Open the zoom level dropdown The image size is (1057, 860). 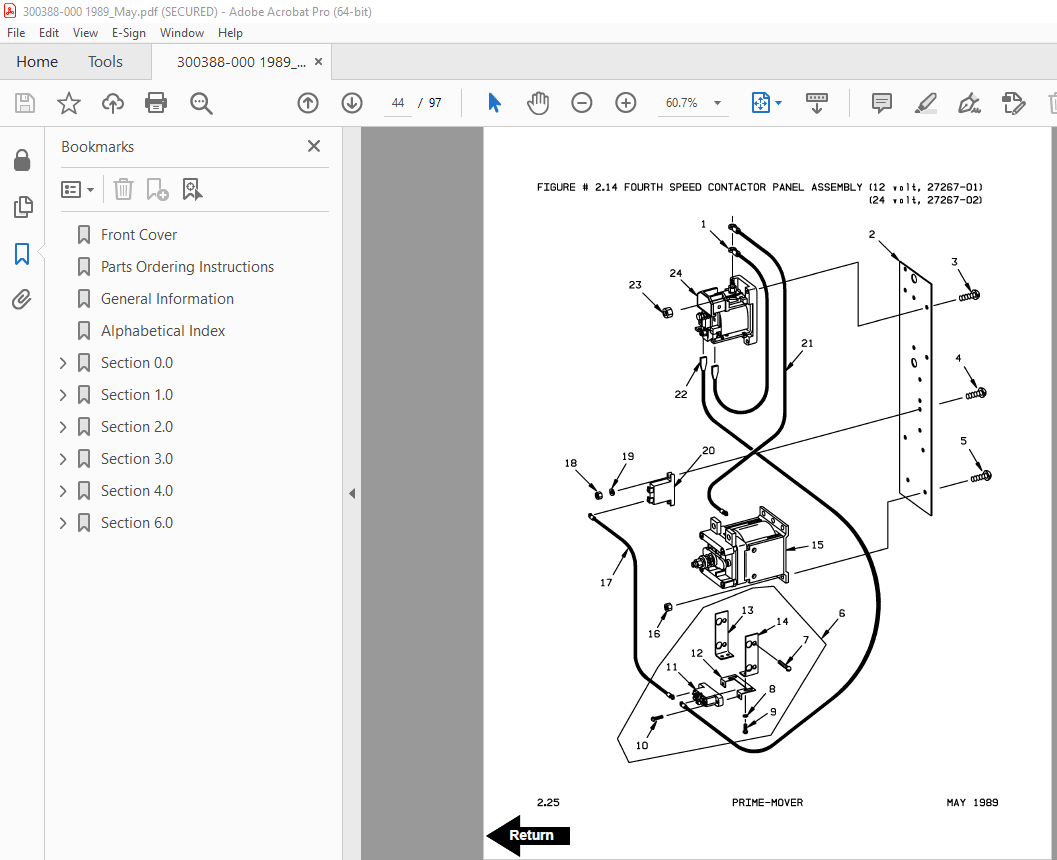(x=718, y=103)
